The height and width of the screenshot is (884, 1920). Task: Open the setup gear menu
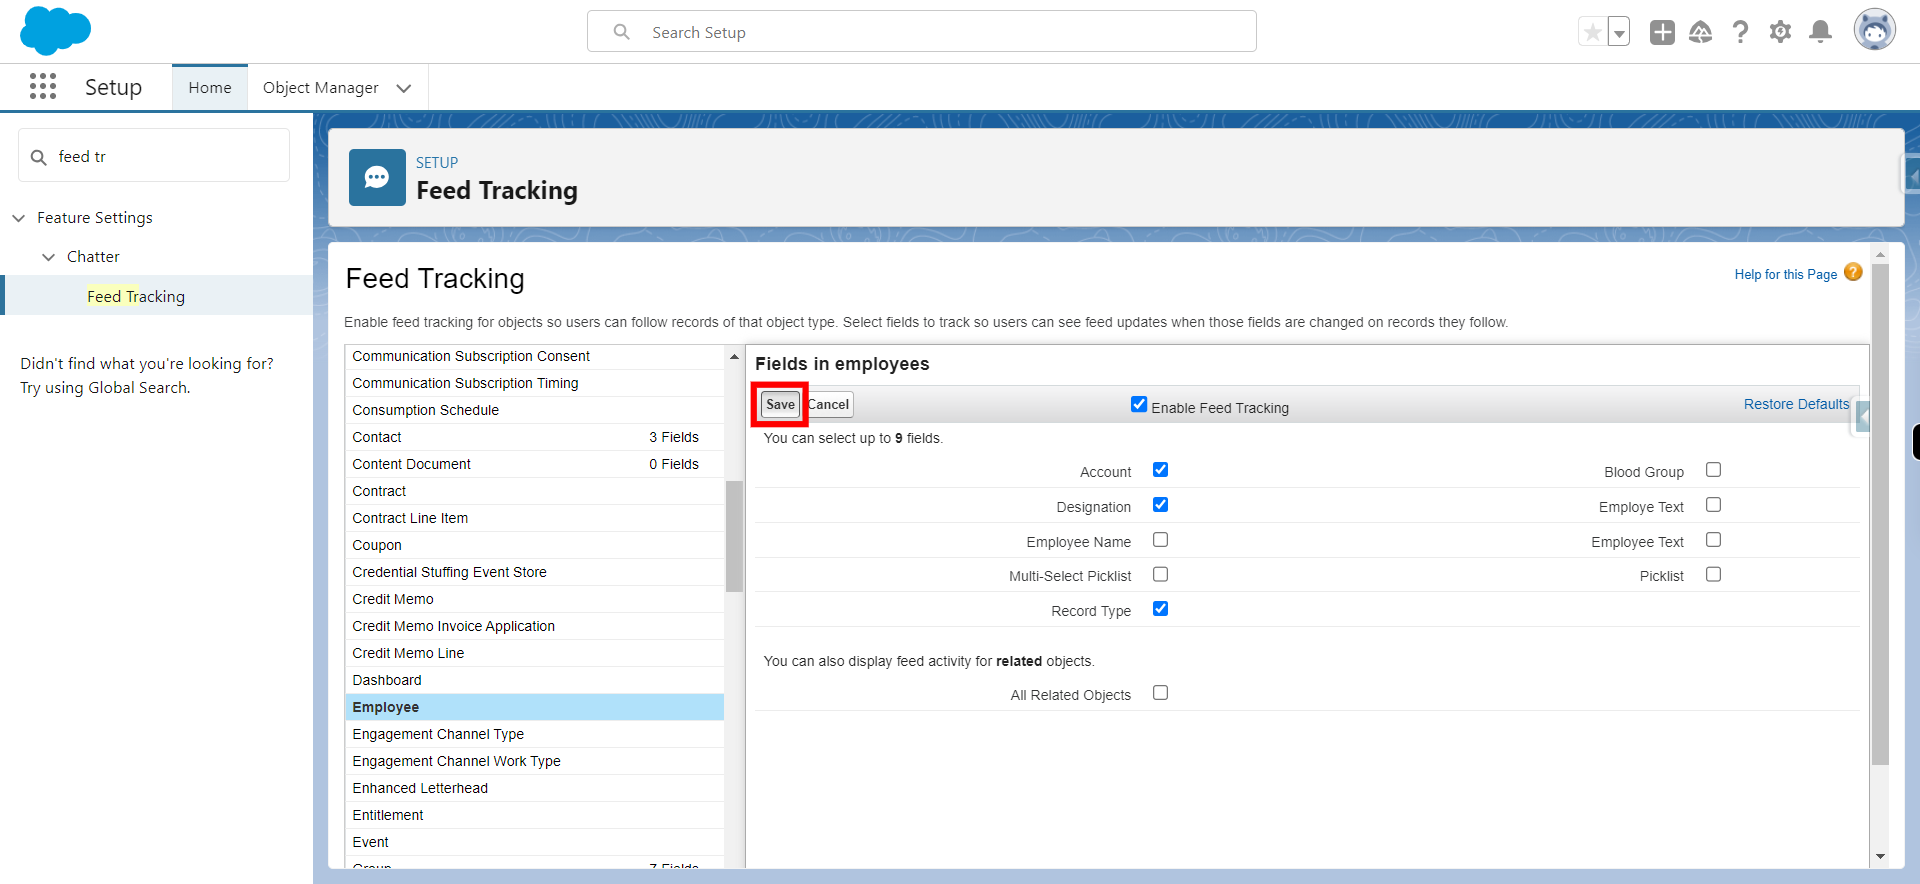[1780, 32]
